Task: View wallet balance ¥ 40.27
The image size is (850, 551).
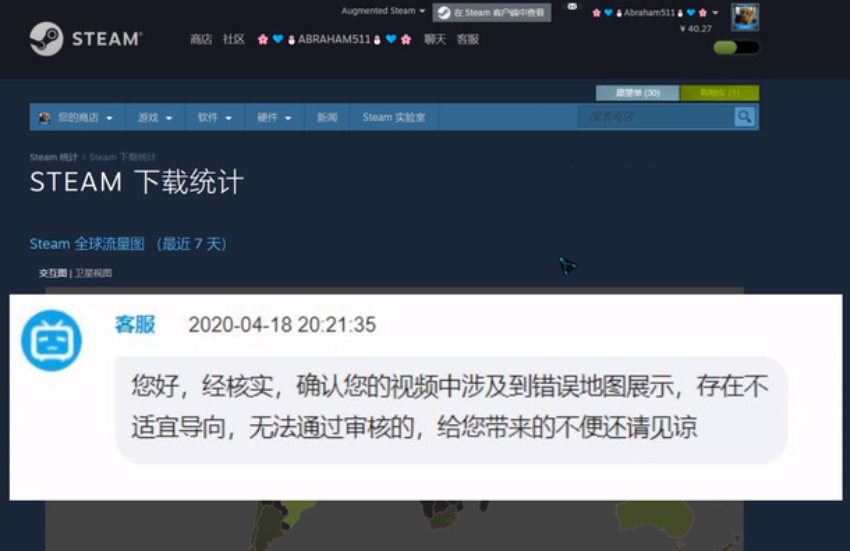Action: click(x=696, y=29)
